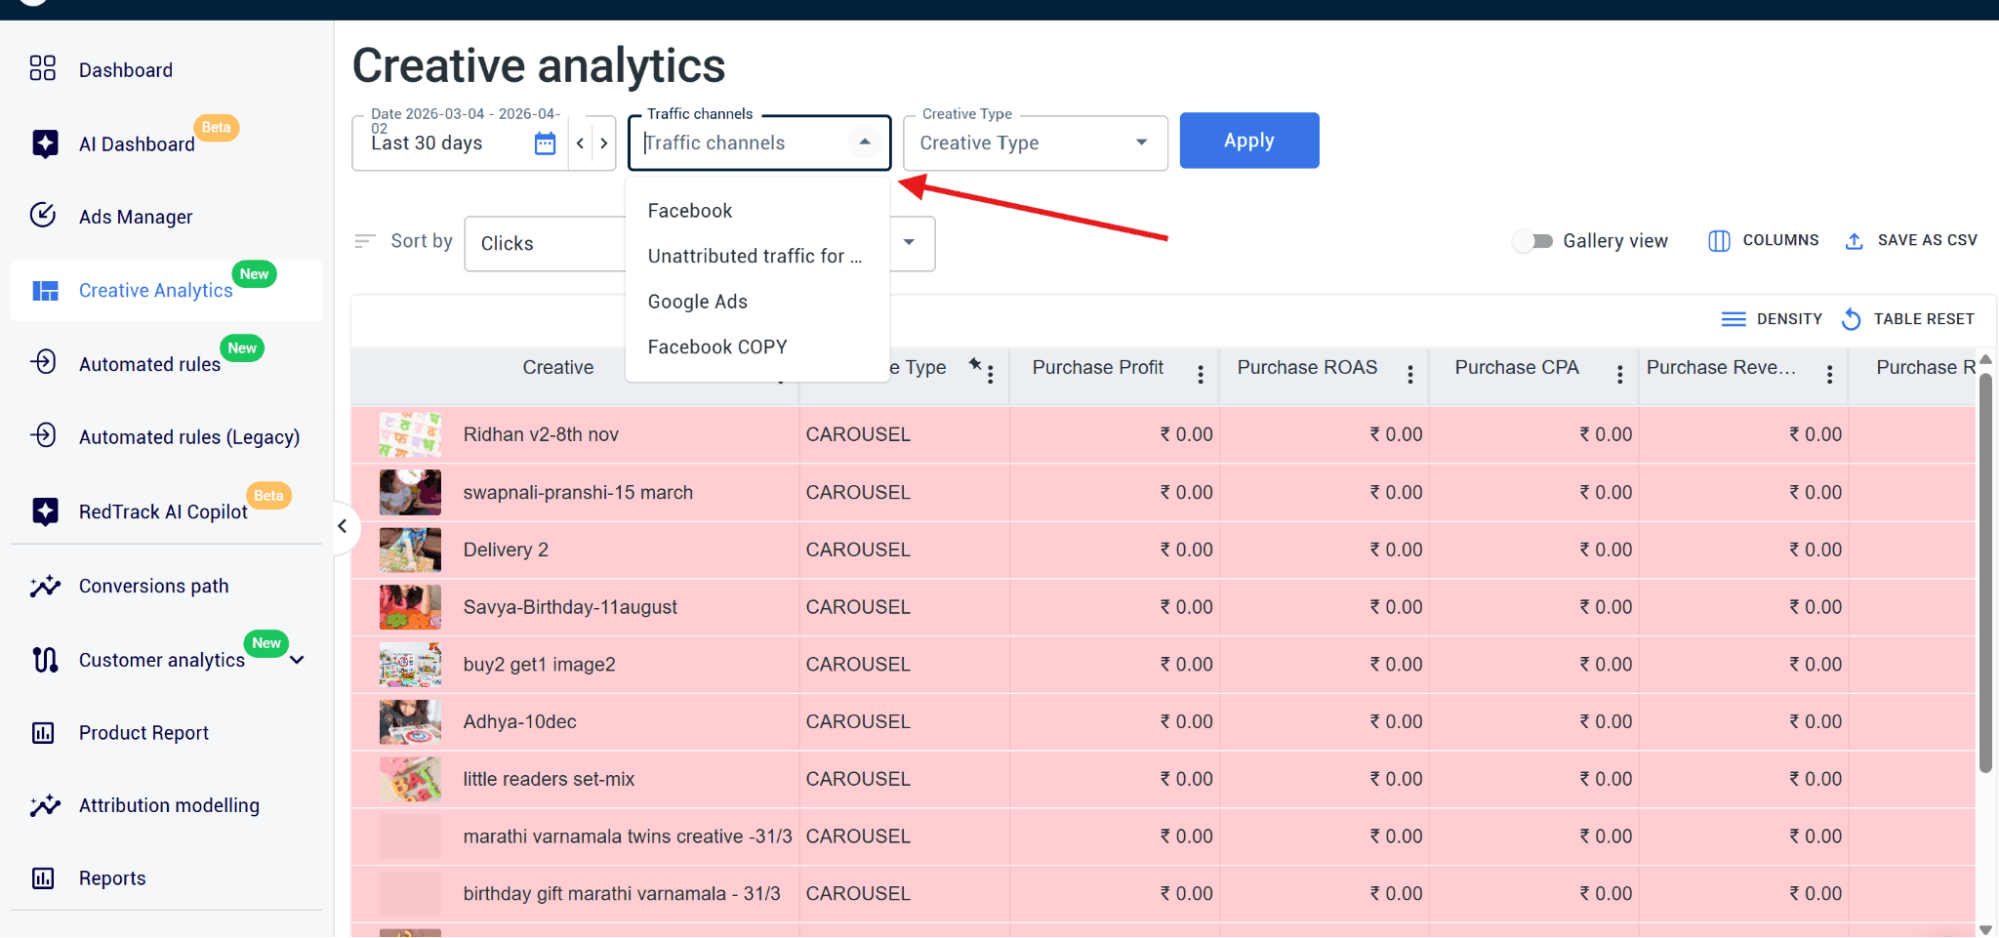
Task: Open Conversions path page
Action: point(154,586)
